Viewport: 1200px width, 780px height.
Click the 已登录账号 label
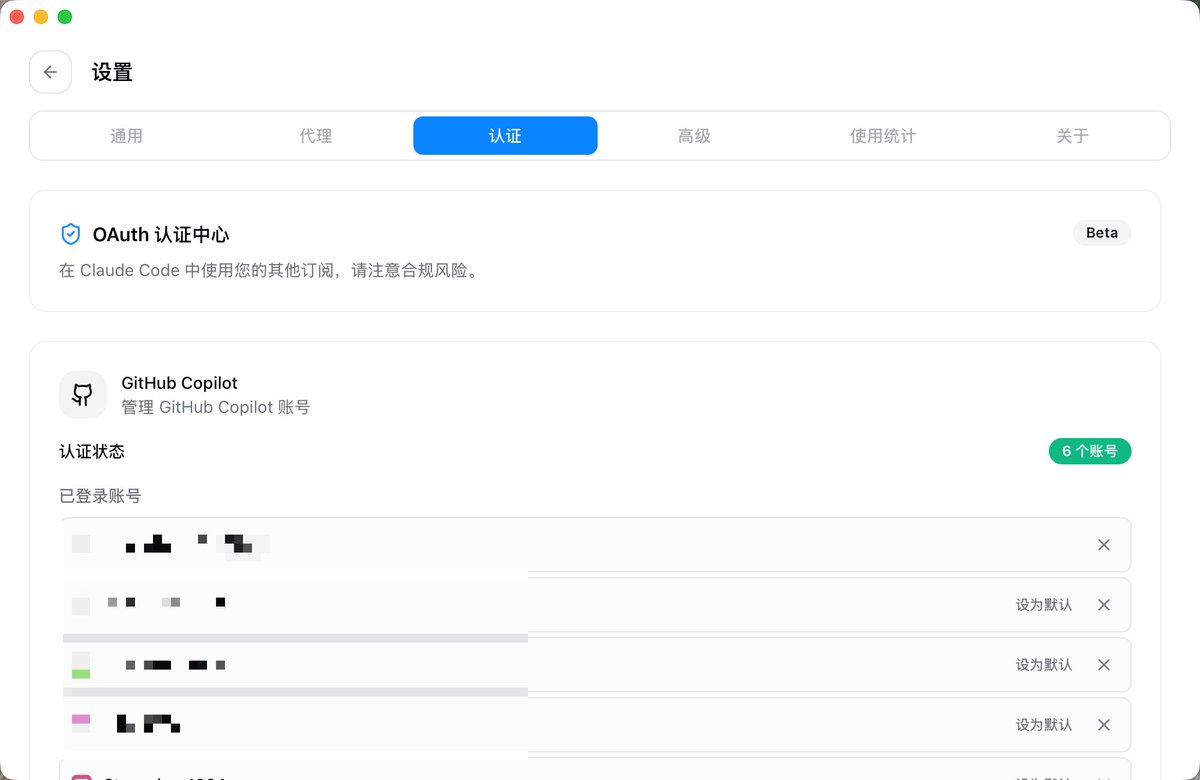pos(100,496)
